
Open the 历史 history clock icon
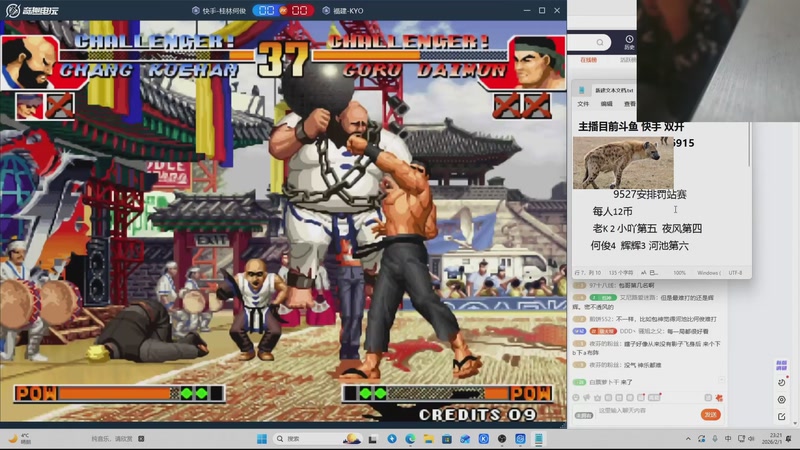[629, 39]
